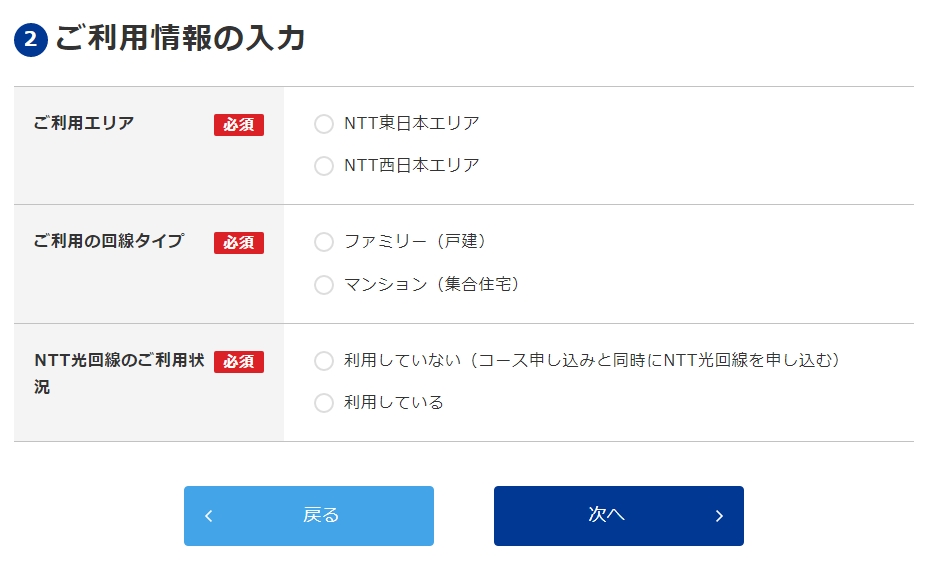The image size is (942, 562).
Task: Click the ご利用情報の入力 heading
Action: click(180, 39)
